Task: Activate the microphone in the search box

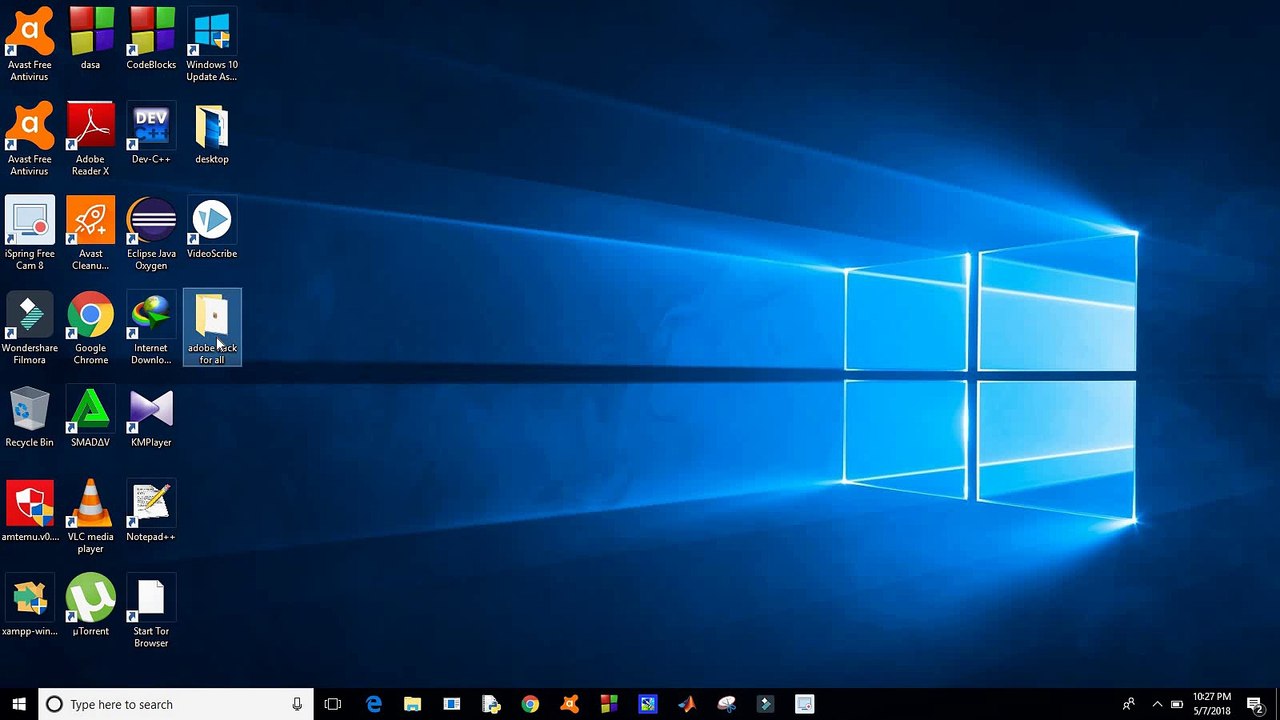Action: (297, 704)
